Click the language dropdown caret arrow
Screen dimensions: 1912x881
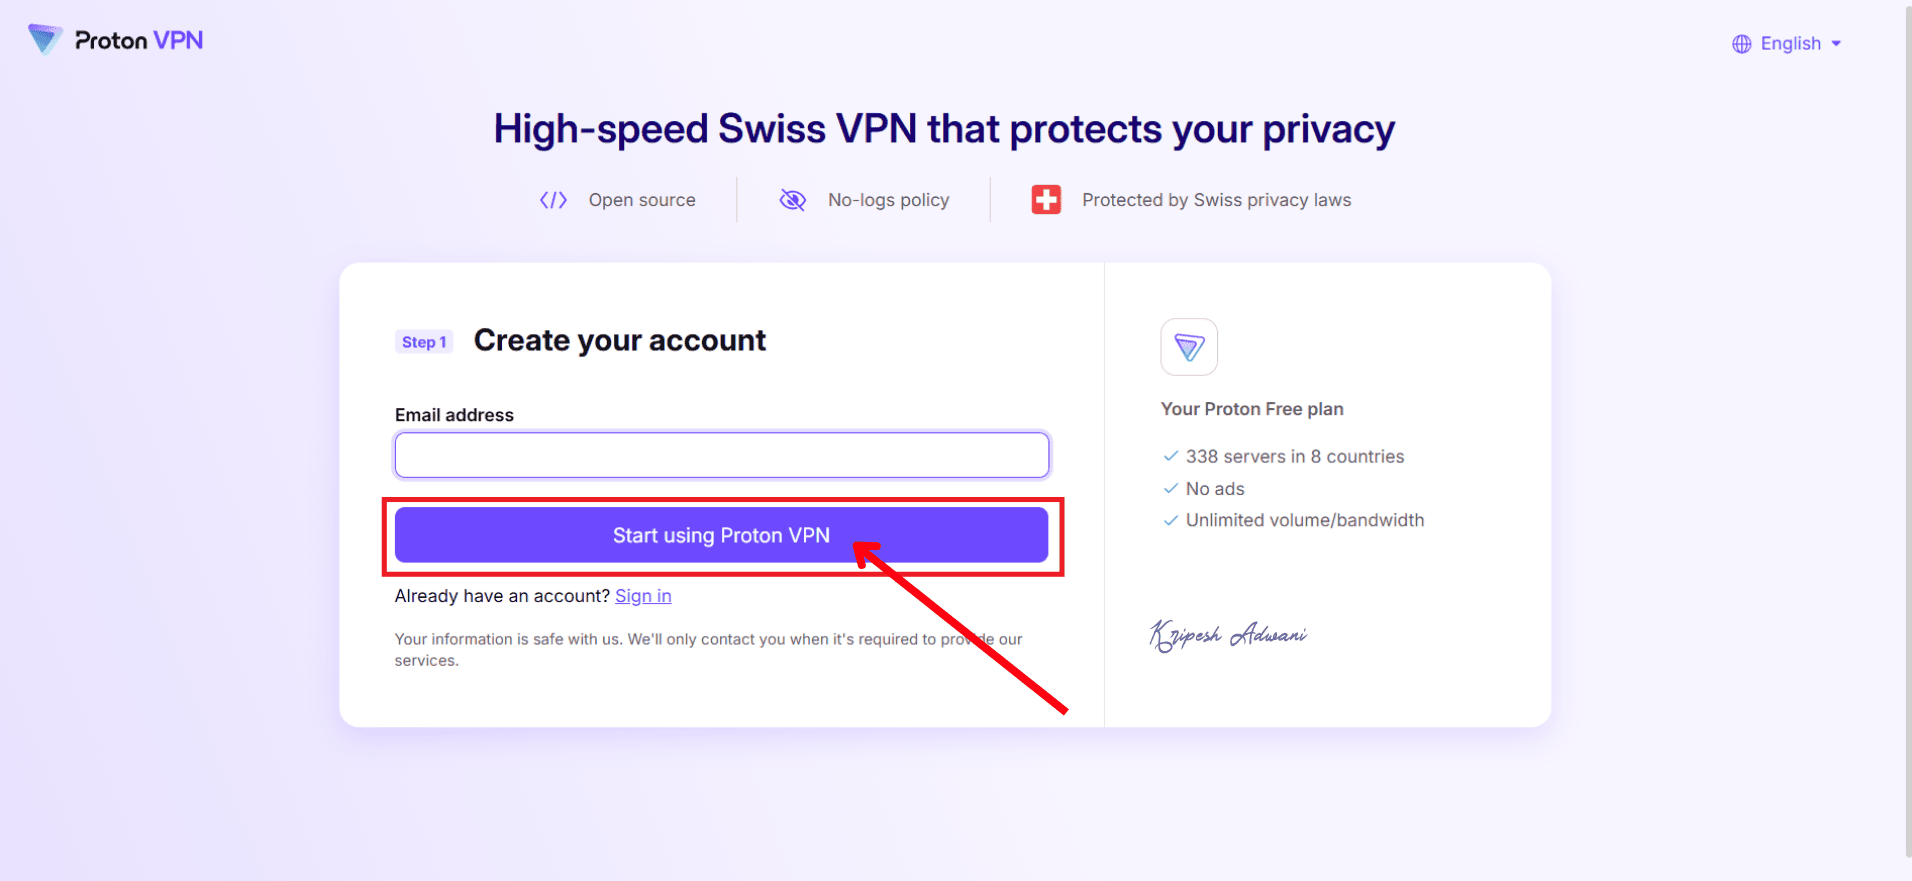click(1836, 44)
